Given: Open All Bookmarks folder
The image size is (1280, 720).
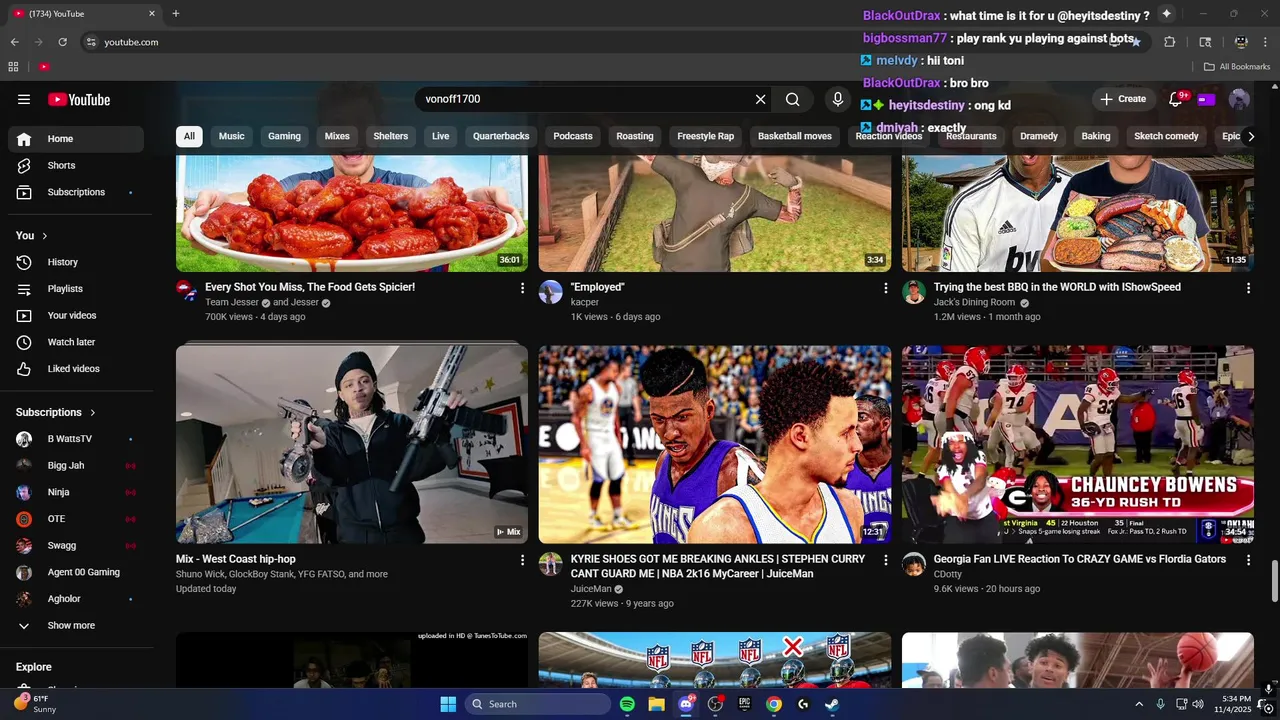Looking at the screenshot, I should pyautogui.click(x=1236, y=67).
